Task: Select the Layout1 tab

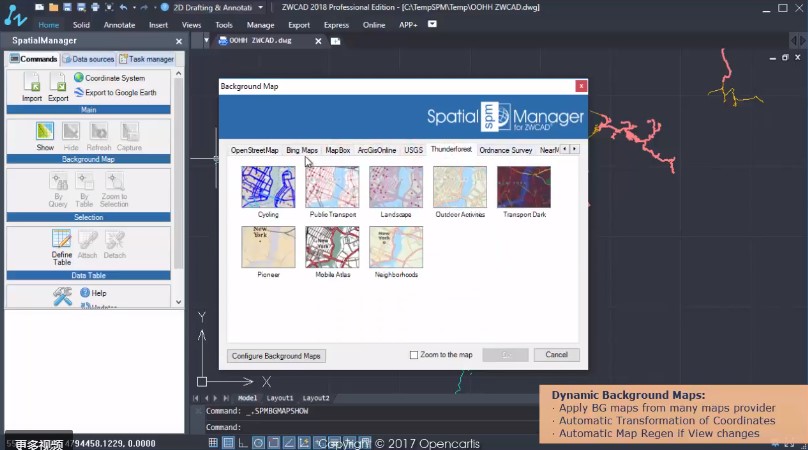Action: coord(279,398)
